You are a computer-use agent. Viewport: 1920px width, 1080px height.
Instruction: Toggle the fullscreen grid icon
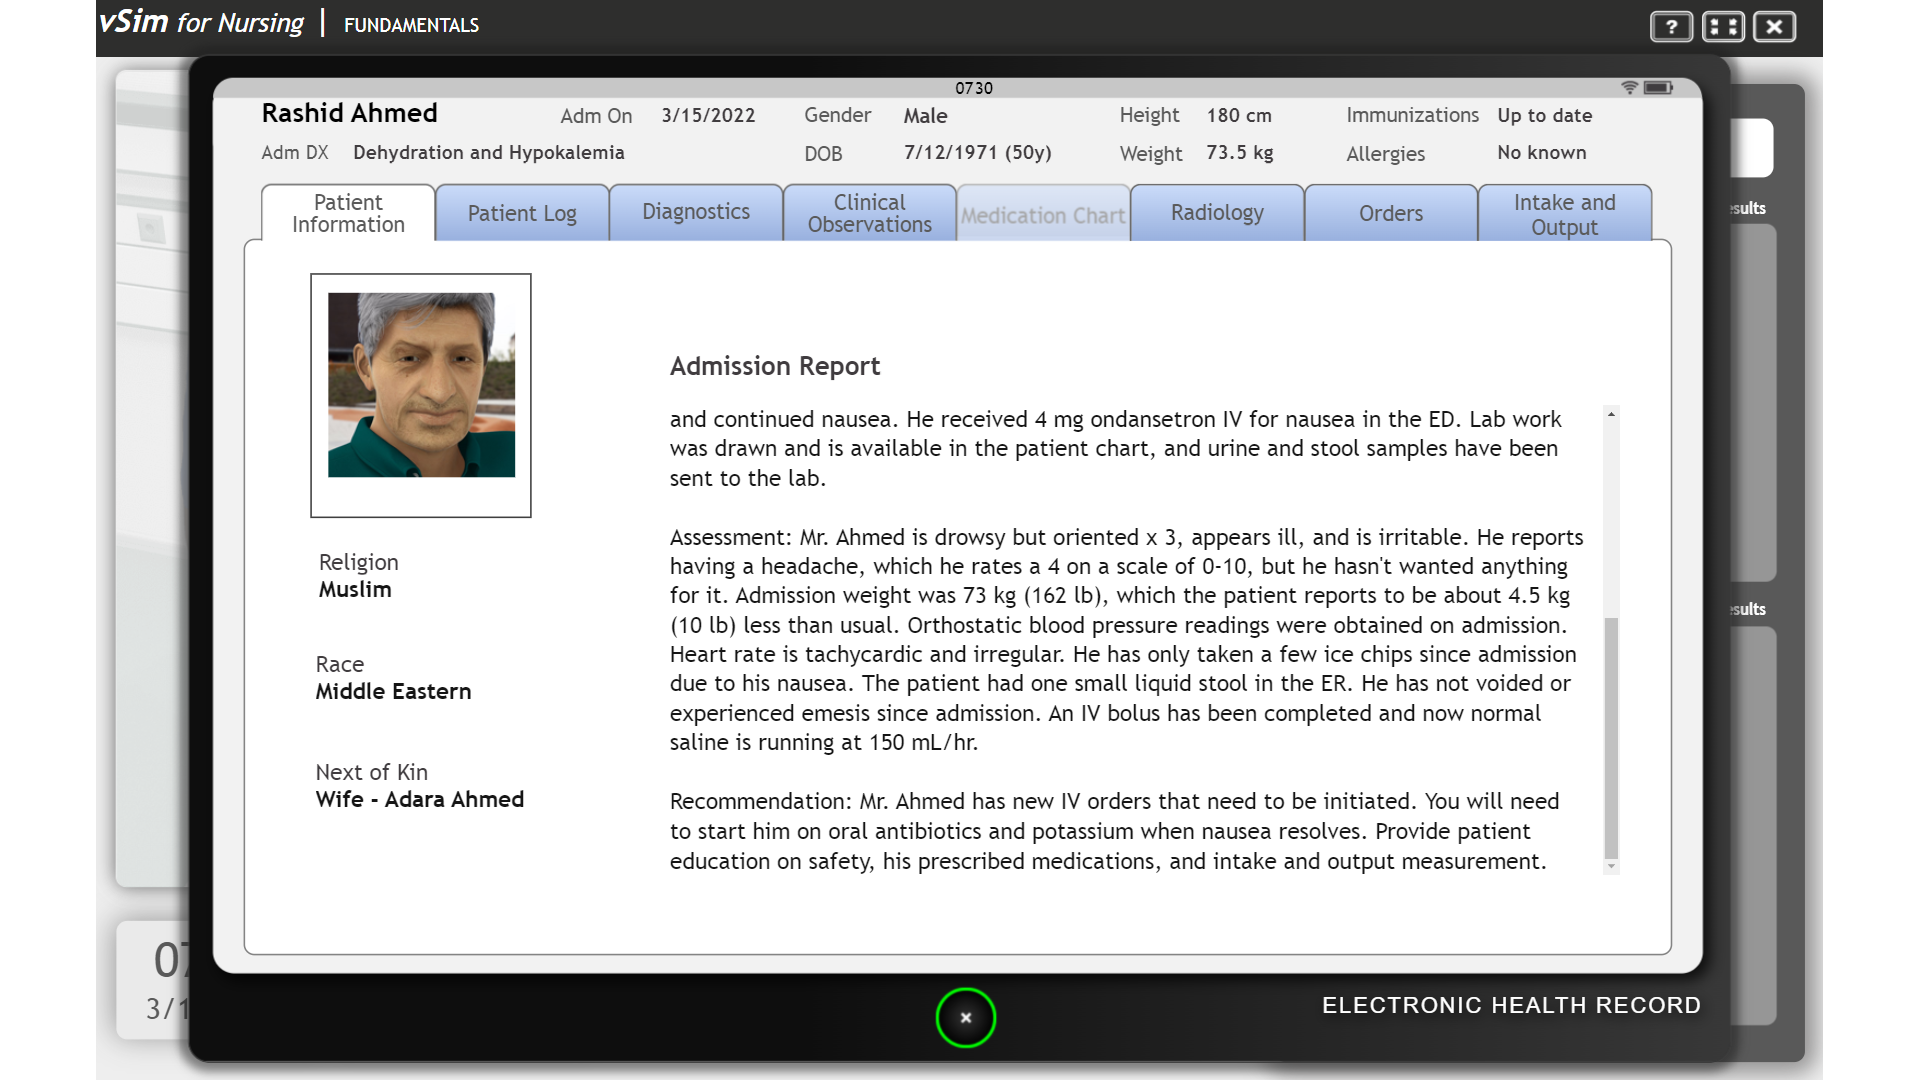(x=1723, y=27)
